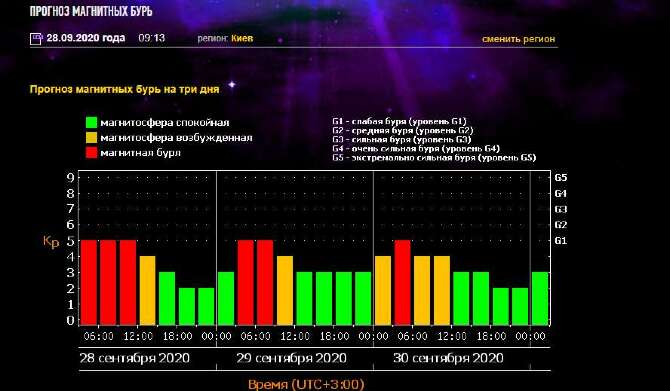This screenshot has height=391, width=670.
Task: Select the yellow bar near 12:00 on 28 сентября
Action: coord(147,291)
